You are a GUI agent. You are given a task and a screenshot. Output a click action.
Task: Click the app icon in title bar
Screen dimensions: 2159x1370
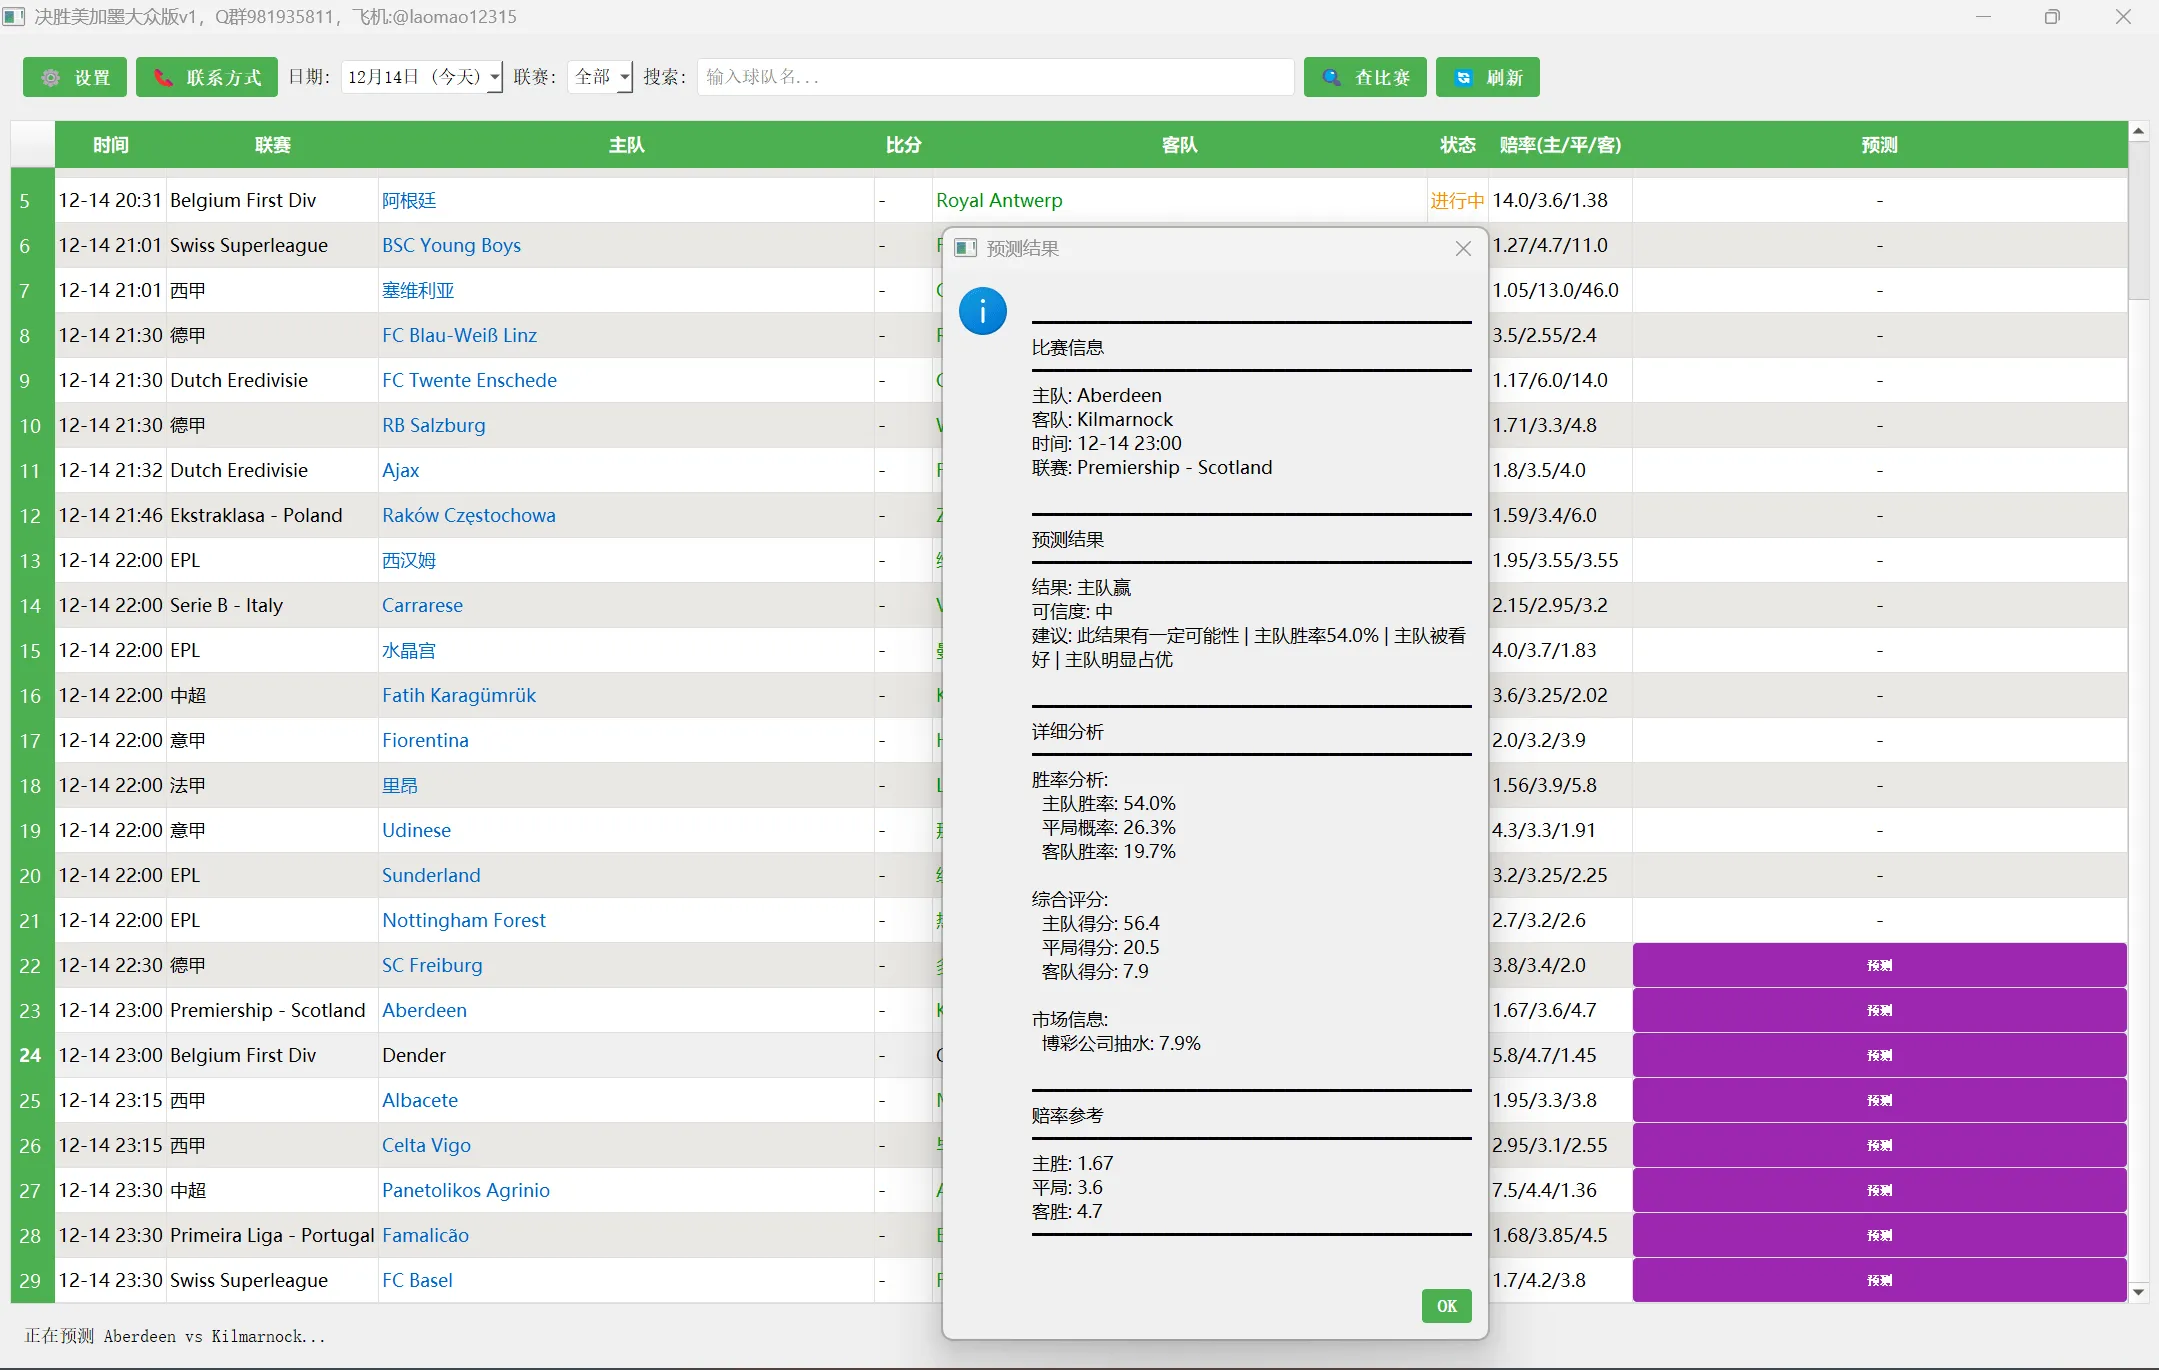click(14, 17)
